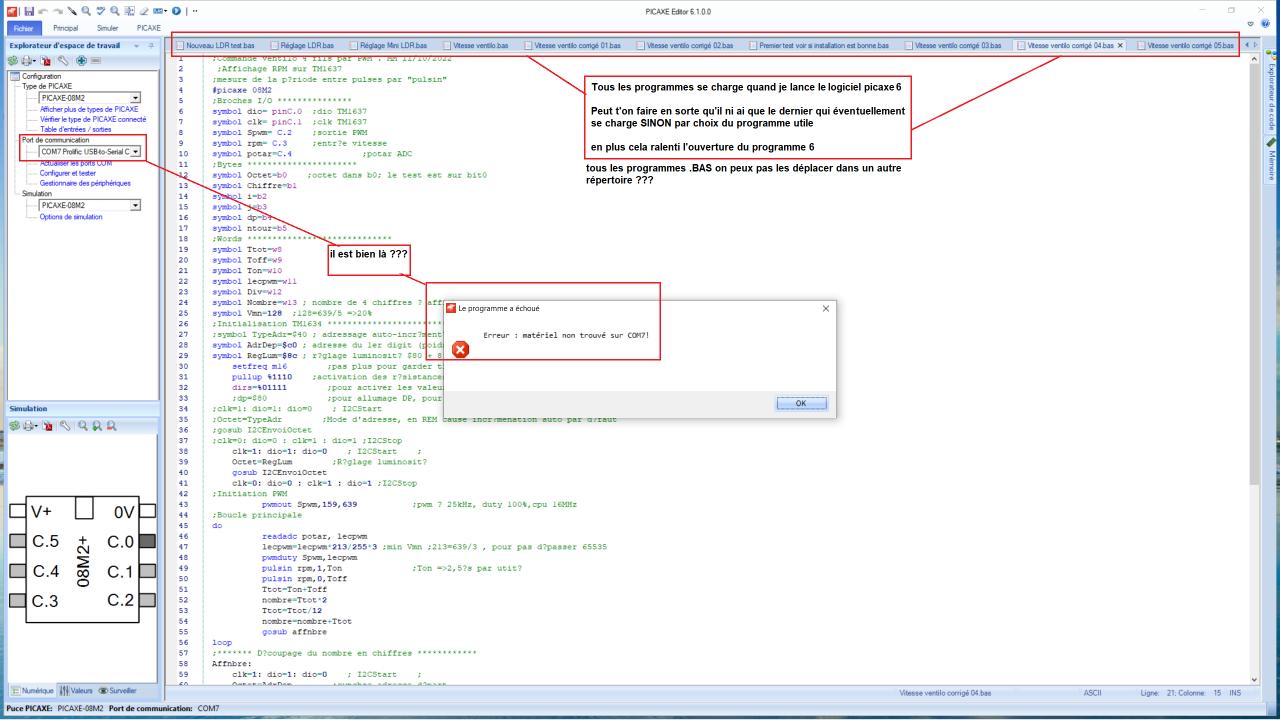Click the print icon in workspace explorer toolbar
Screen dimensions: 1280x720
point(28,62)
